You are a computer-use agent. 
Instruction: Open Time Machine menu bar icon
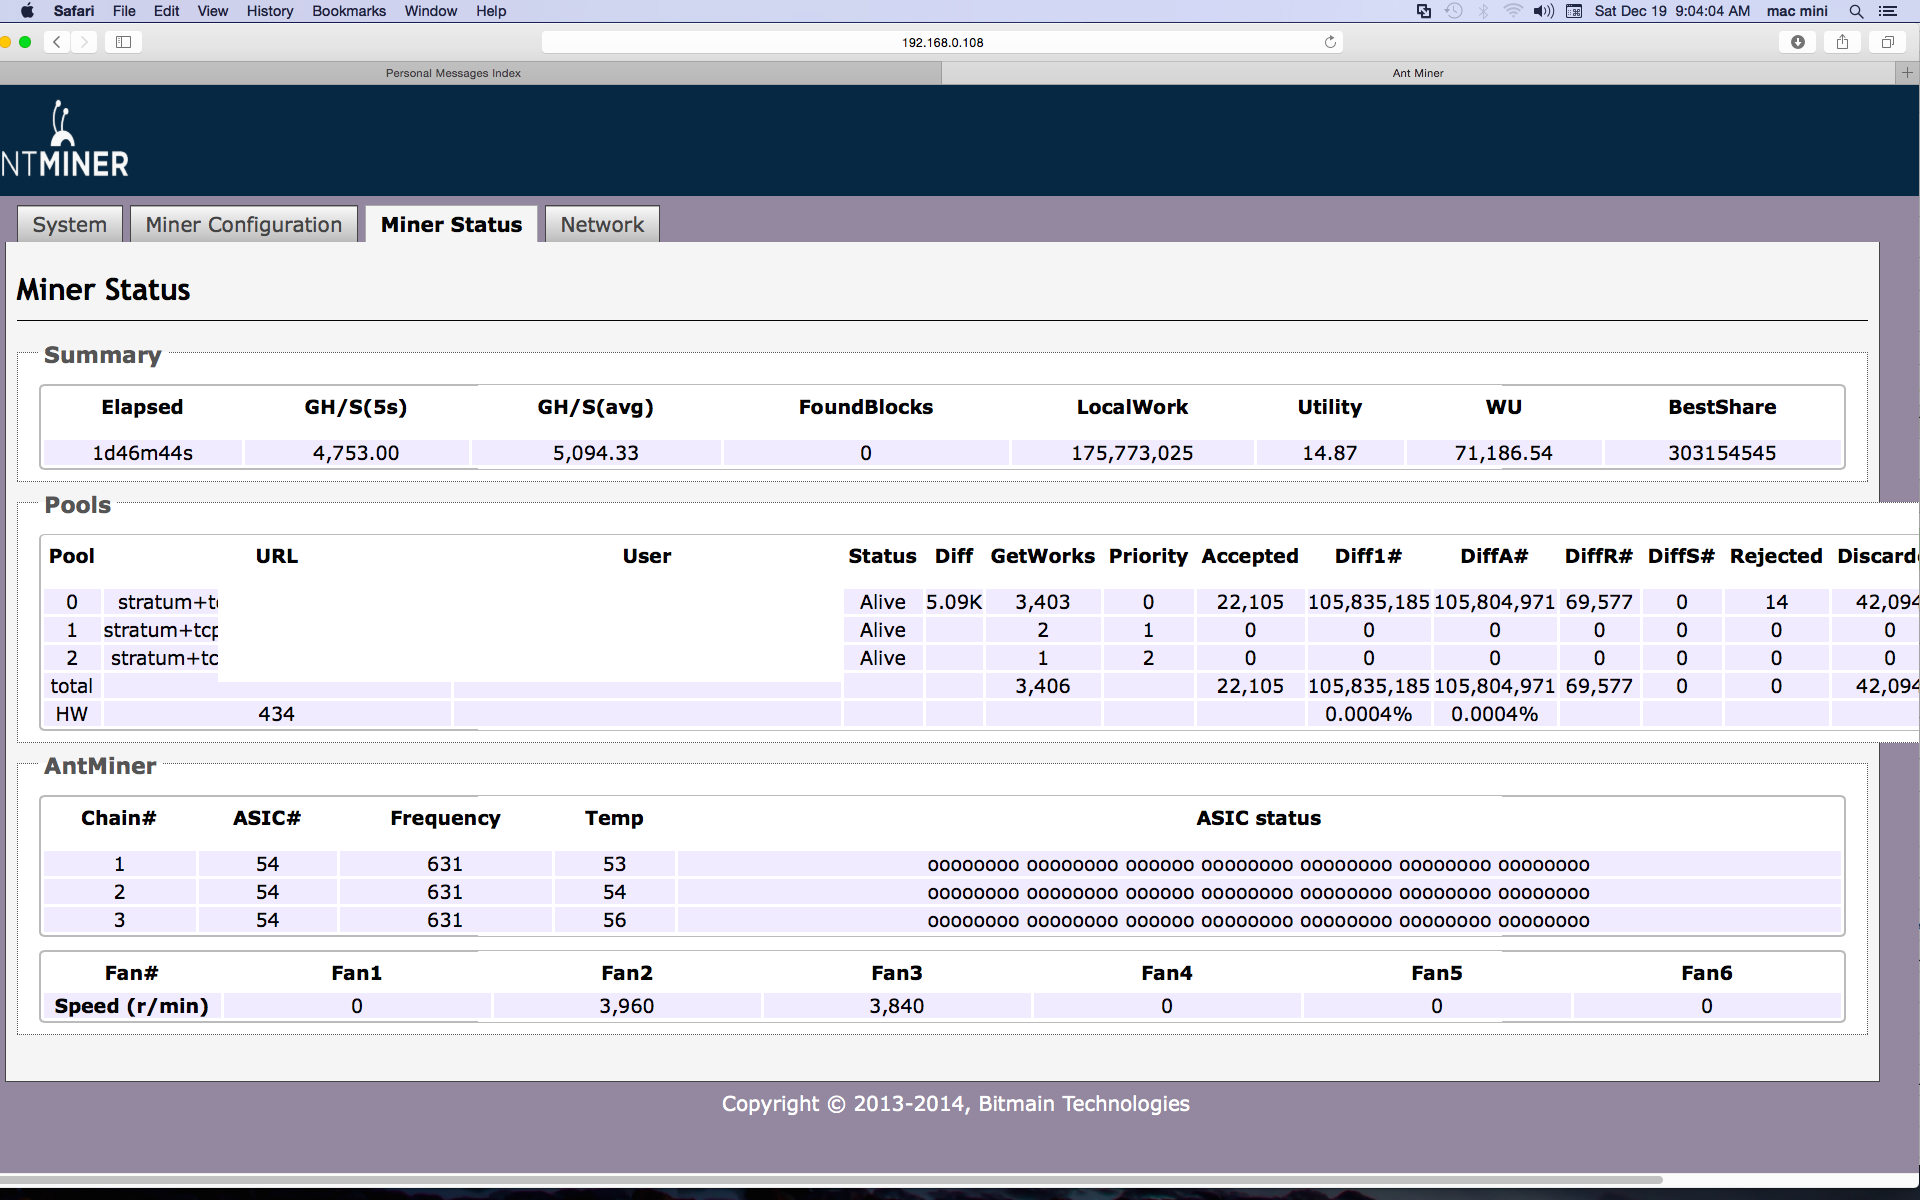pos(1454,11)
